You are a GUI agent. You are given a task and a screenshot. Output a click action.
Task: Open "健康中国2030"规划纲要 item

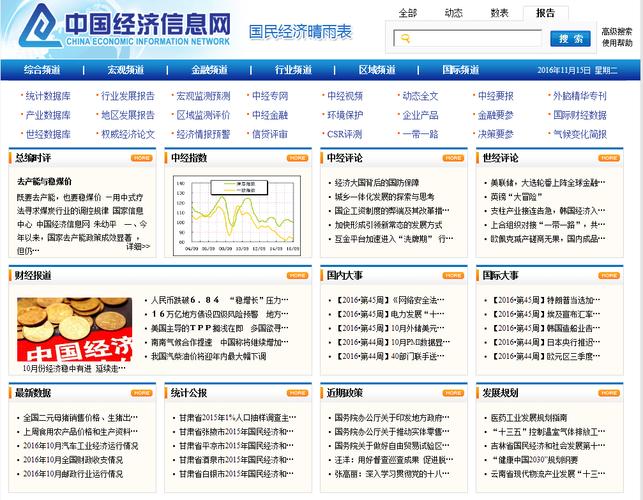(535, 460)
